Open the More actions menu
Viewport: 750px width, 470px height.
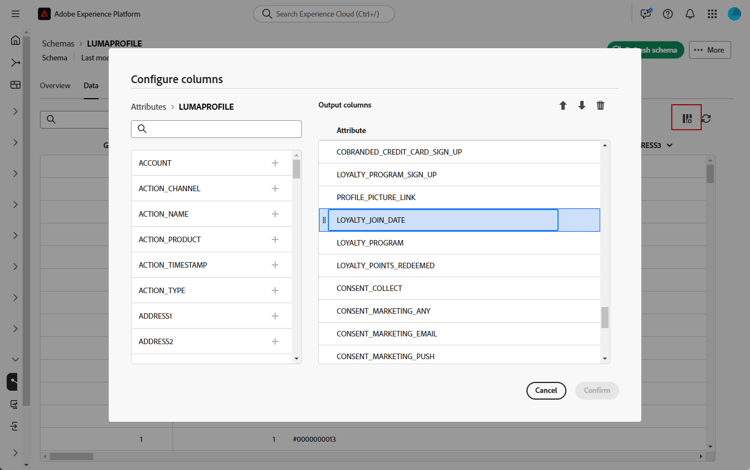pyautogui.click(x=710, y=50)
